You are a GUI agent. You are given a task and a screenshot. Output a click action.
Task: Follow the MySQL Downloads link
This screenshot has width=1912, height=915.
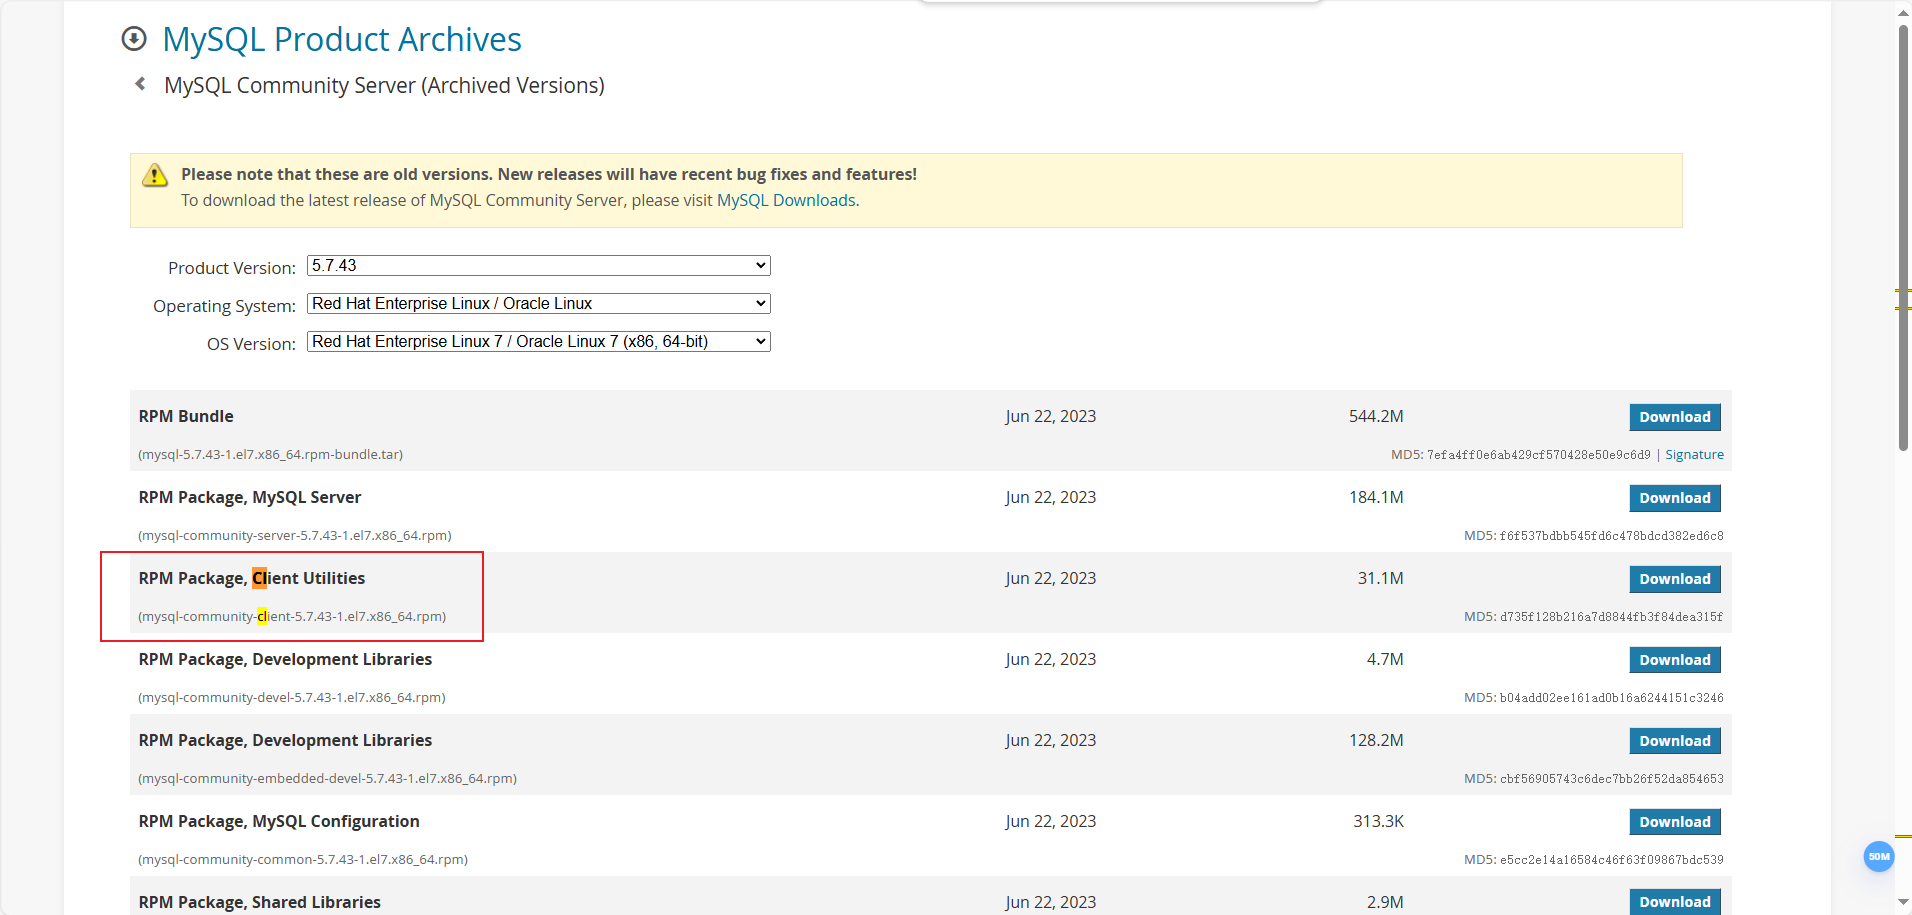[x=786, y=200]
